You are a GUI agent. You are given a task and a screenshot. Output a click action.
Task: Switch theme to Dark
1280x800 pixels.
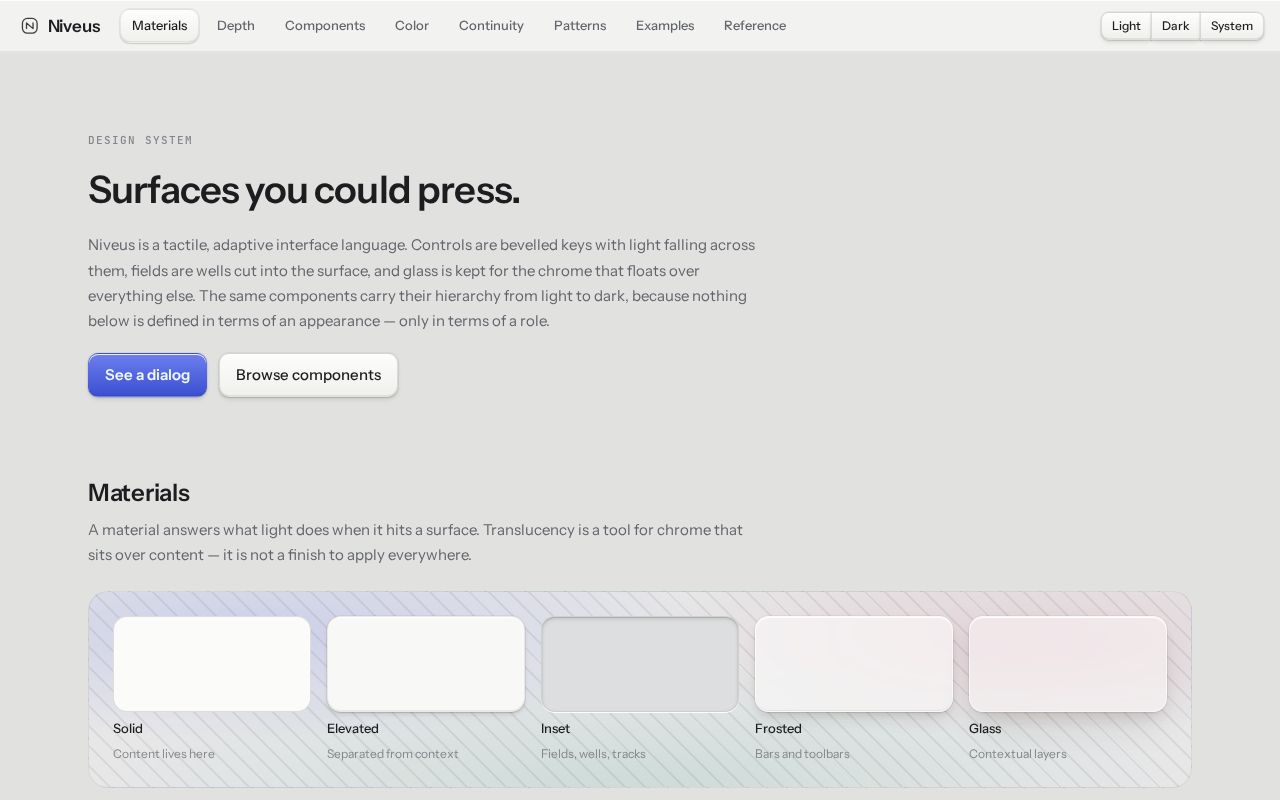[1175, 26]
